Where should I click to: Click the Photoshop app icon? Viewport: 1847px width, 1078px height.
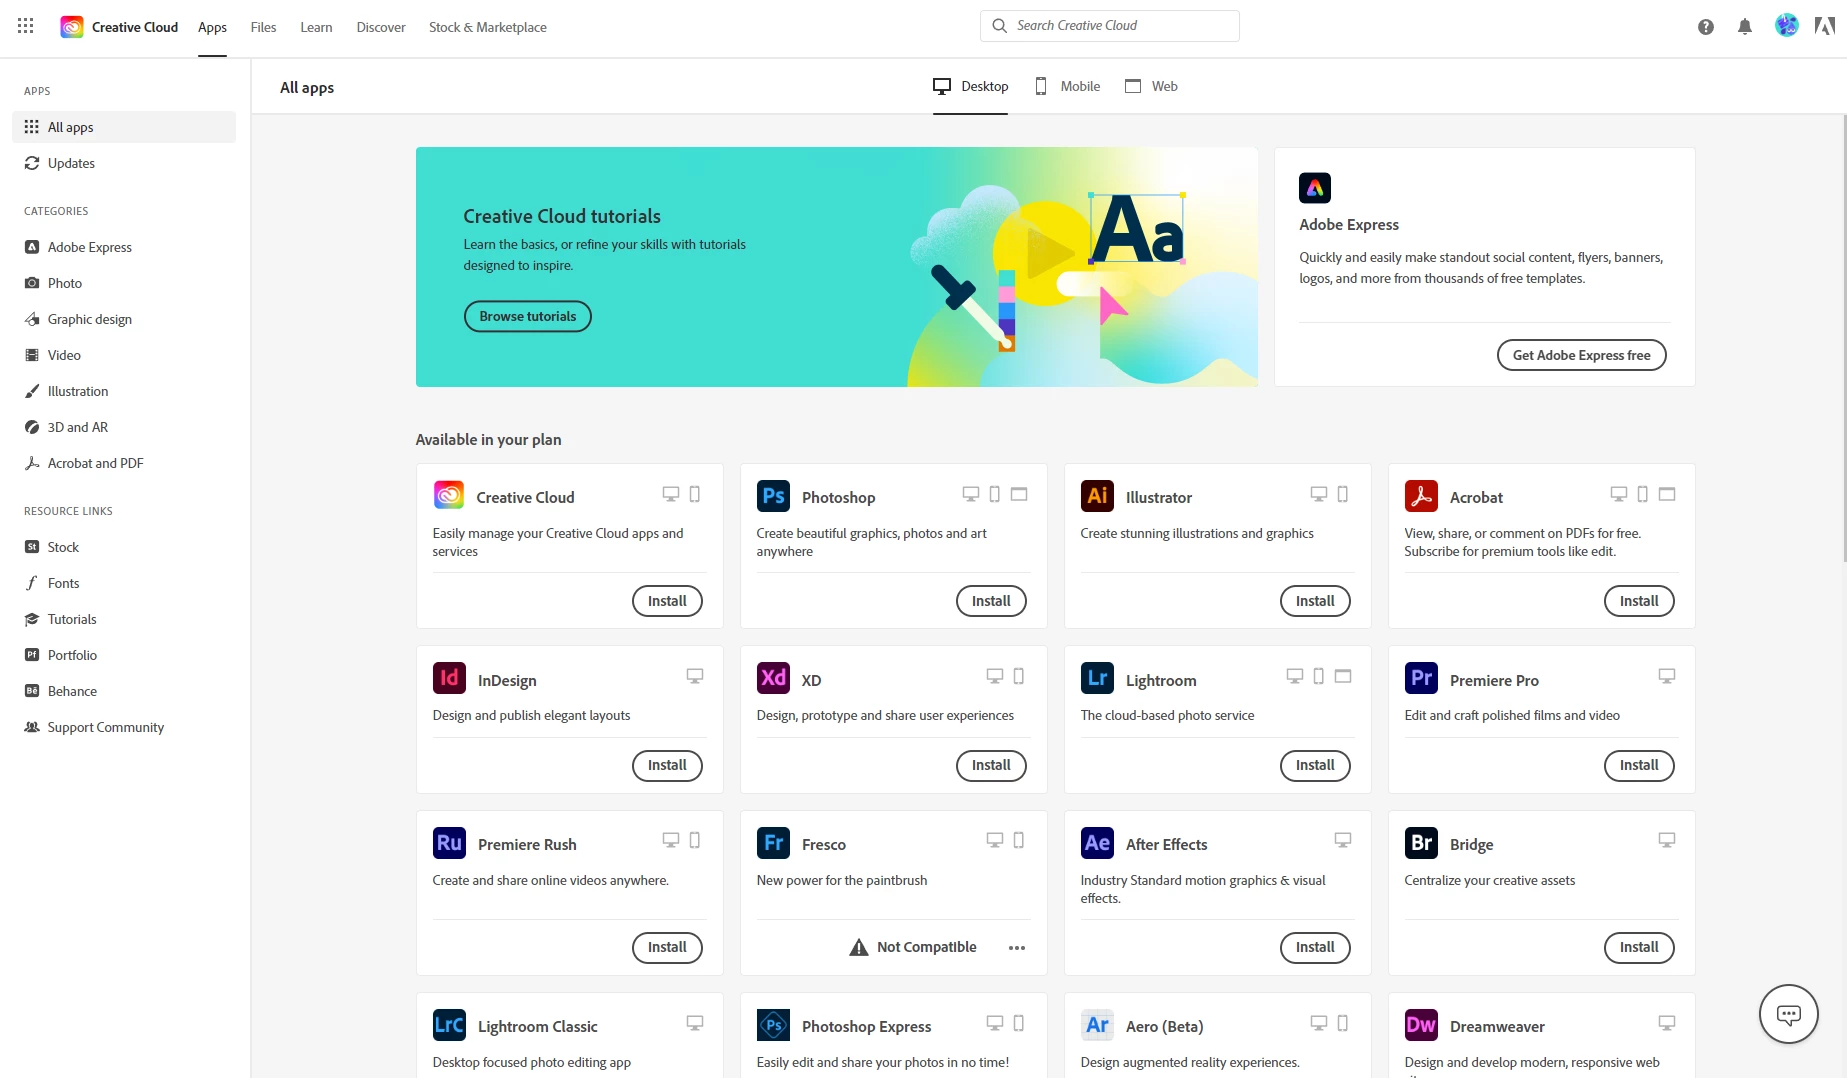click(x=774, y=496)
